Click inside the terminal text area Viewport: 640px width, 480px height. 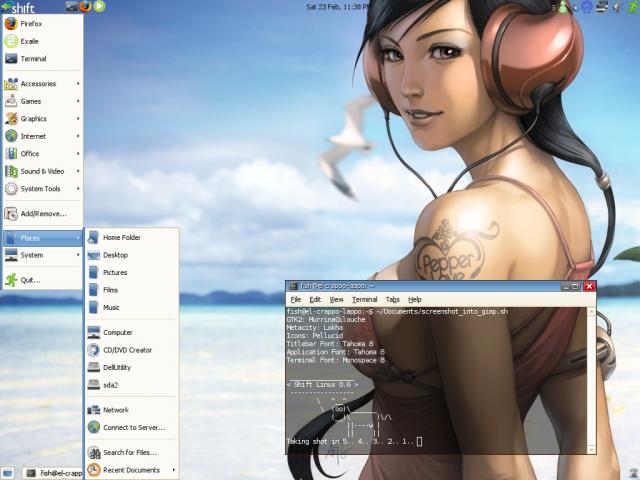tap(436, 380)
